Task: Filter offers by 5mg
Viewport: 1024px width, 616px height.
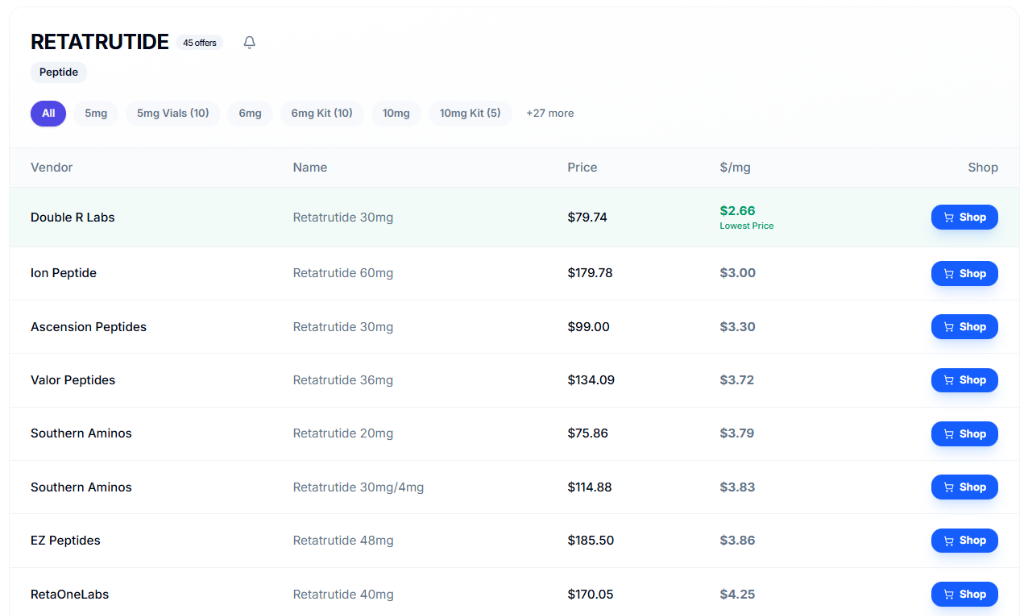Action: [x=96, y=113]
